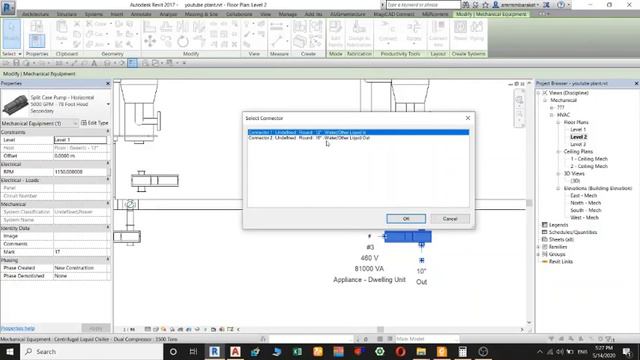The width and height of the screenshot is (640, 360).
Task: Click the Piping icon in Create Systems
Action: coord(476,31)
